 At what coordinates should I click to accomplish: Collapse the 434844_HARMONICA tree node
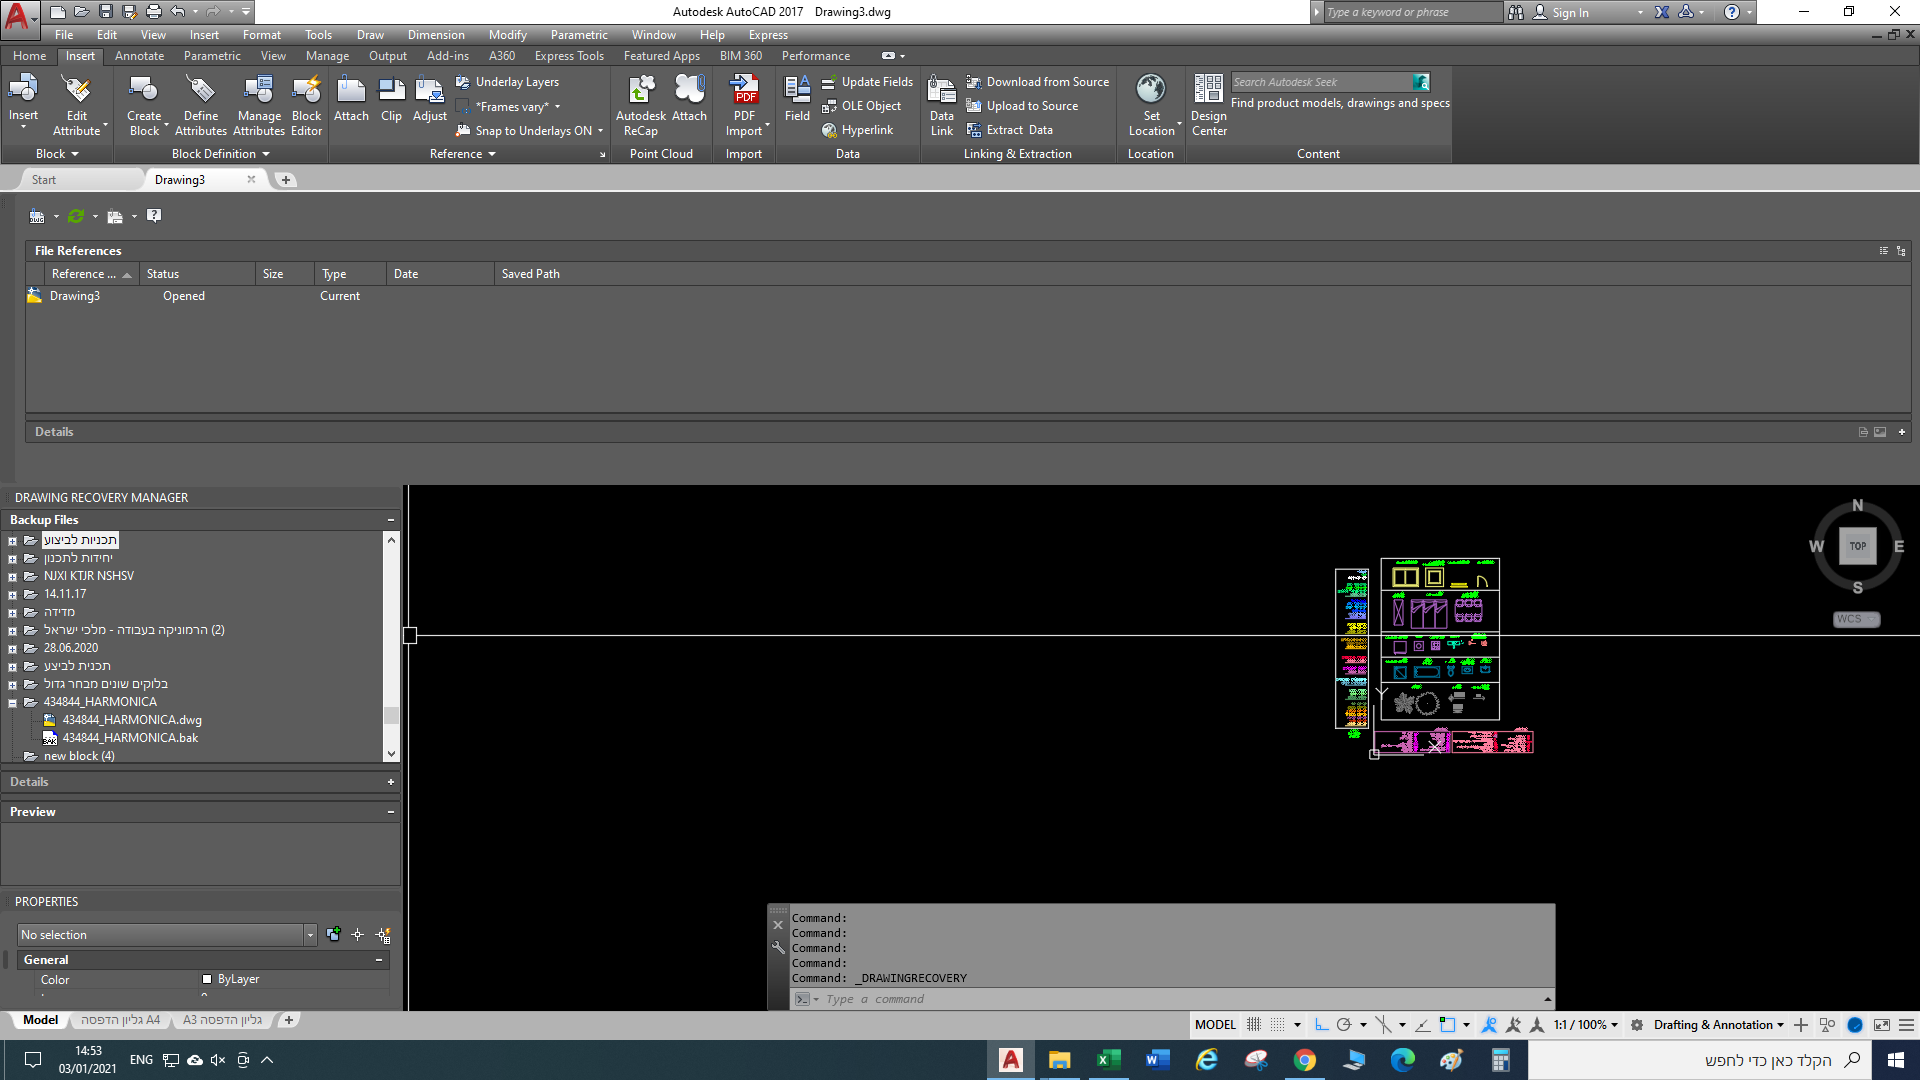pyautogui.click(x=13, y=703)
